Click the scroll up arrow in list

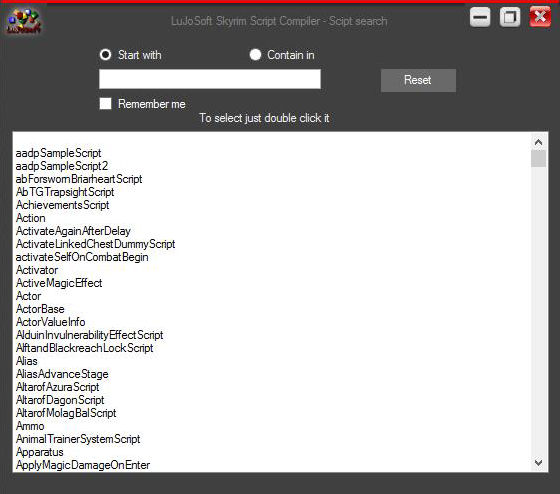pyautogui.click(x=539, y=143)
